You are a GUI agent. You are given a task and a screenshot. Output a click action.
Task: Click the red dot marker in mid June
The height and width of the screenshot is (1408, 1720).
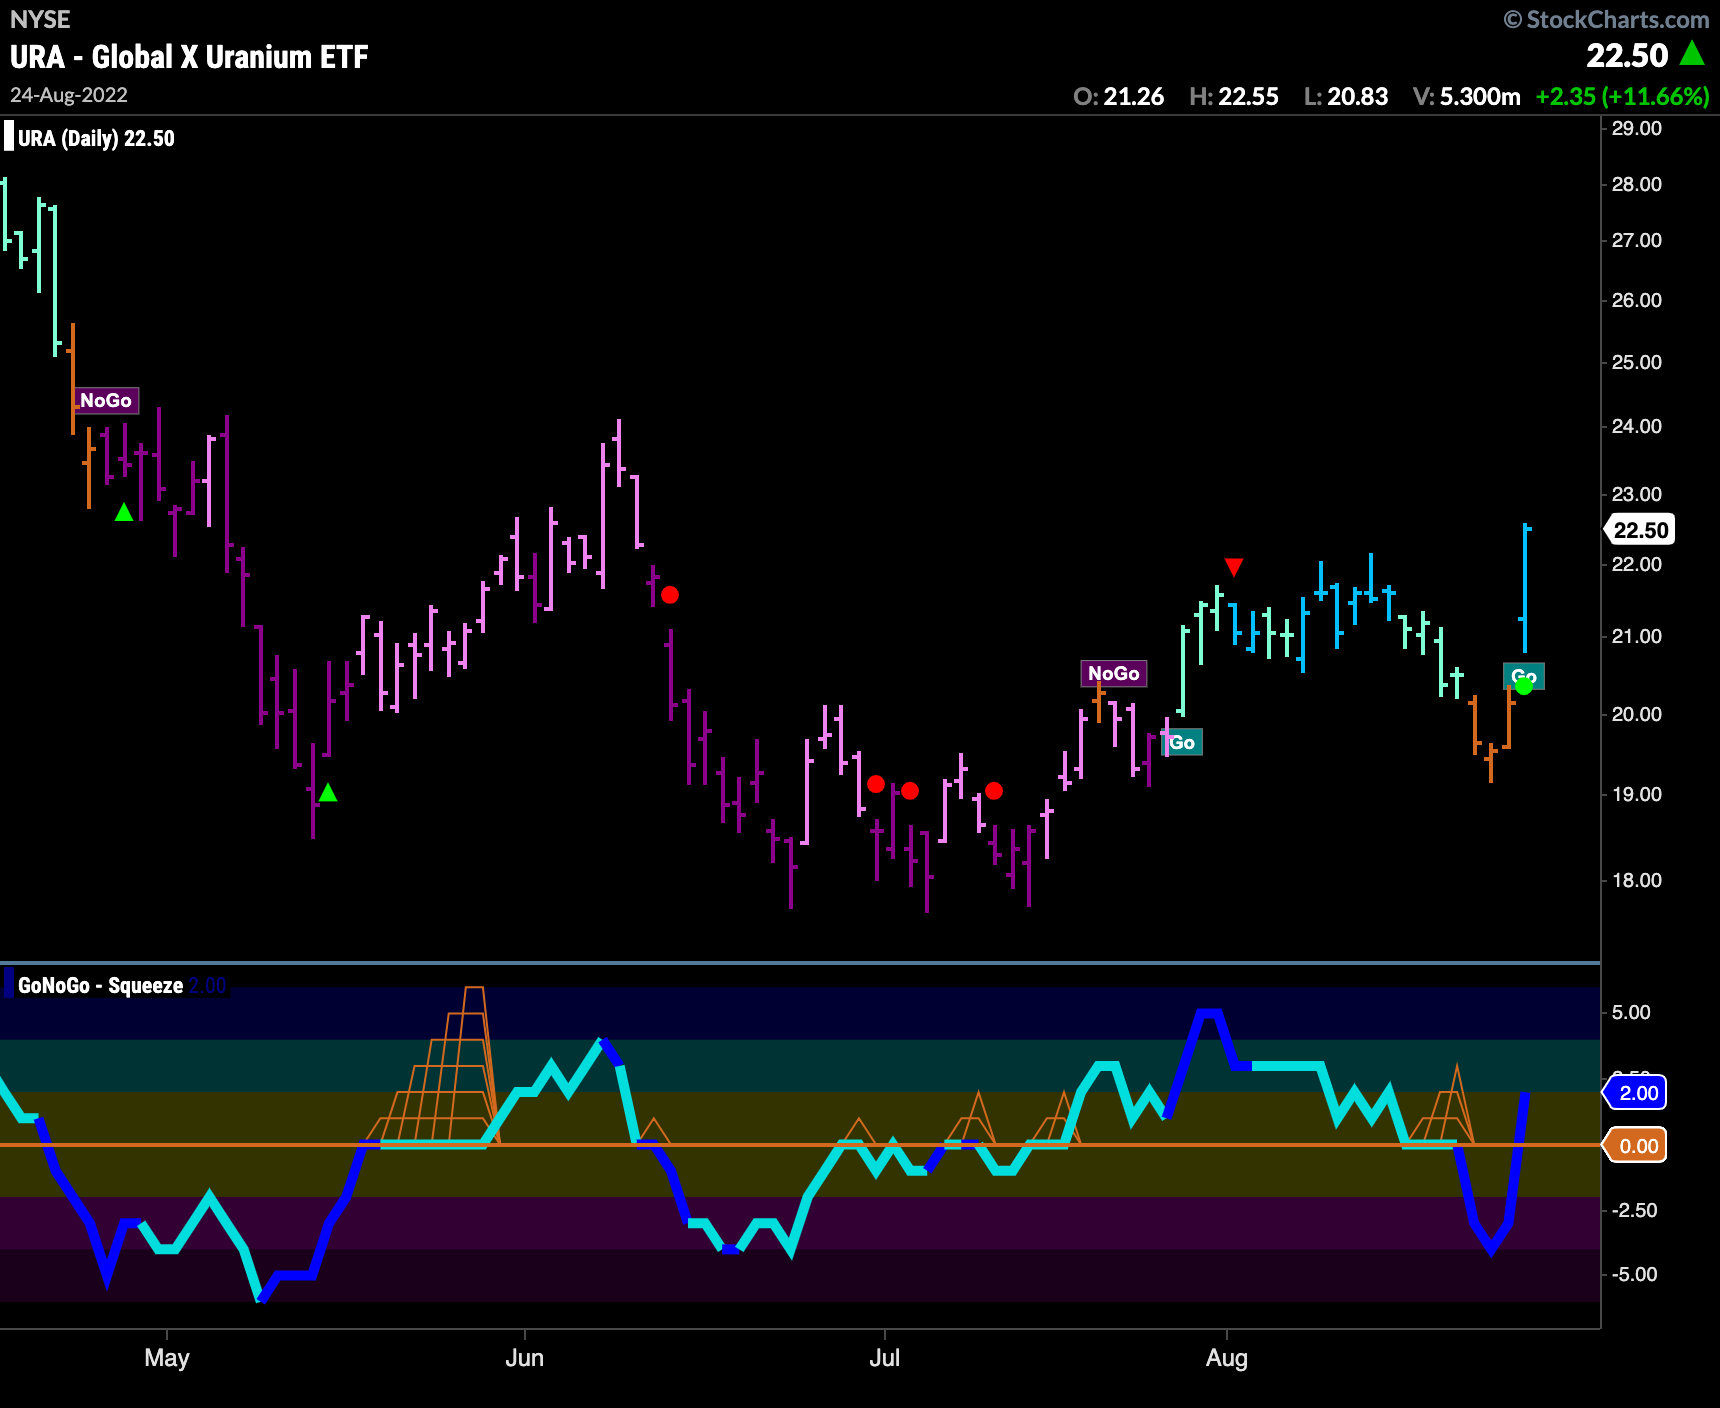[x=670, y=595]
